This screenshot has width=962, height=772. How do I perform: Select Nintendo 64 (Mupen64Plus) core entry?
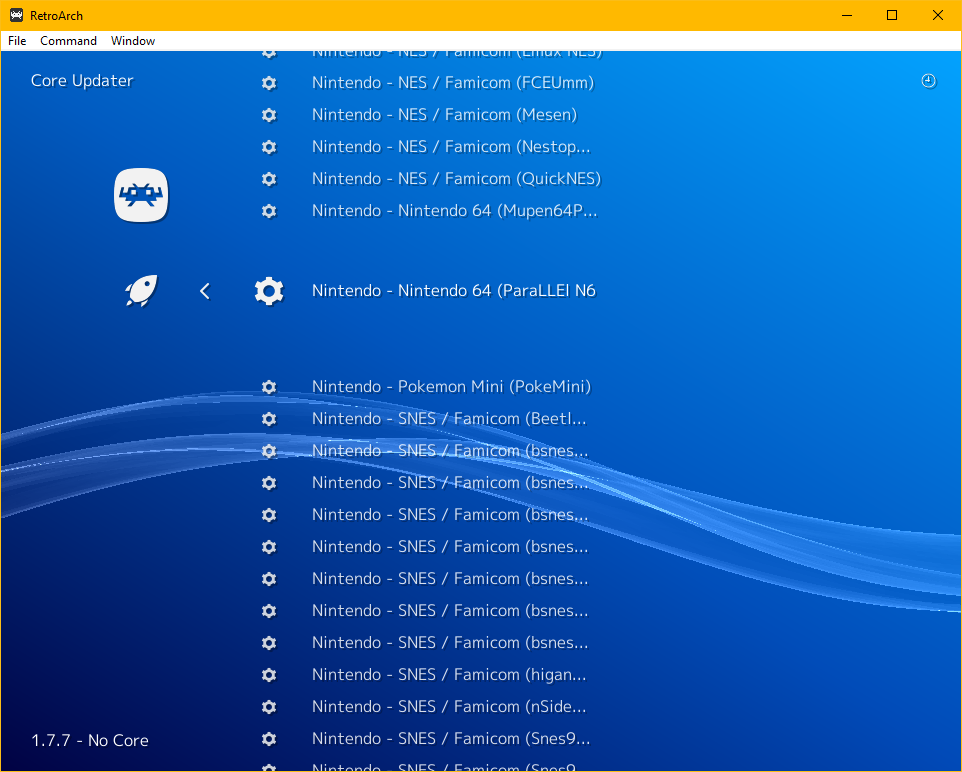point(454,211)
